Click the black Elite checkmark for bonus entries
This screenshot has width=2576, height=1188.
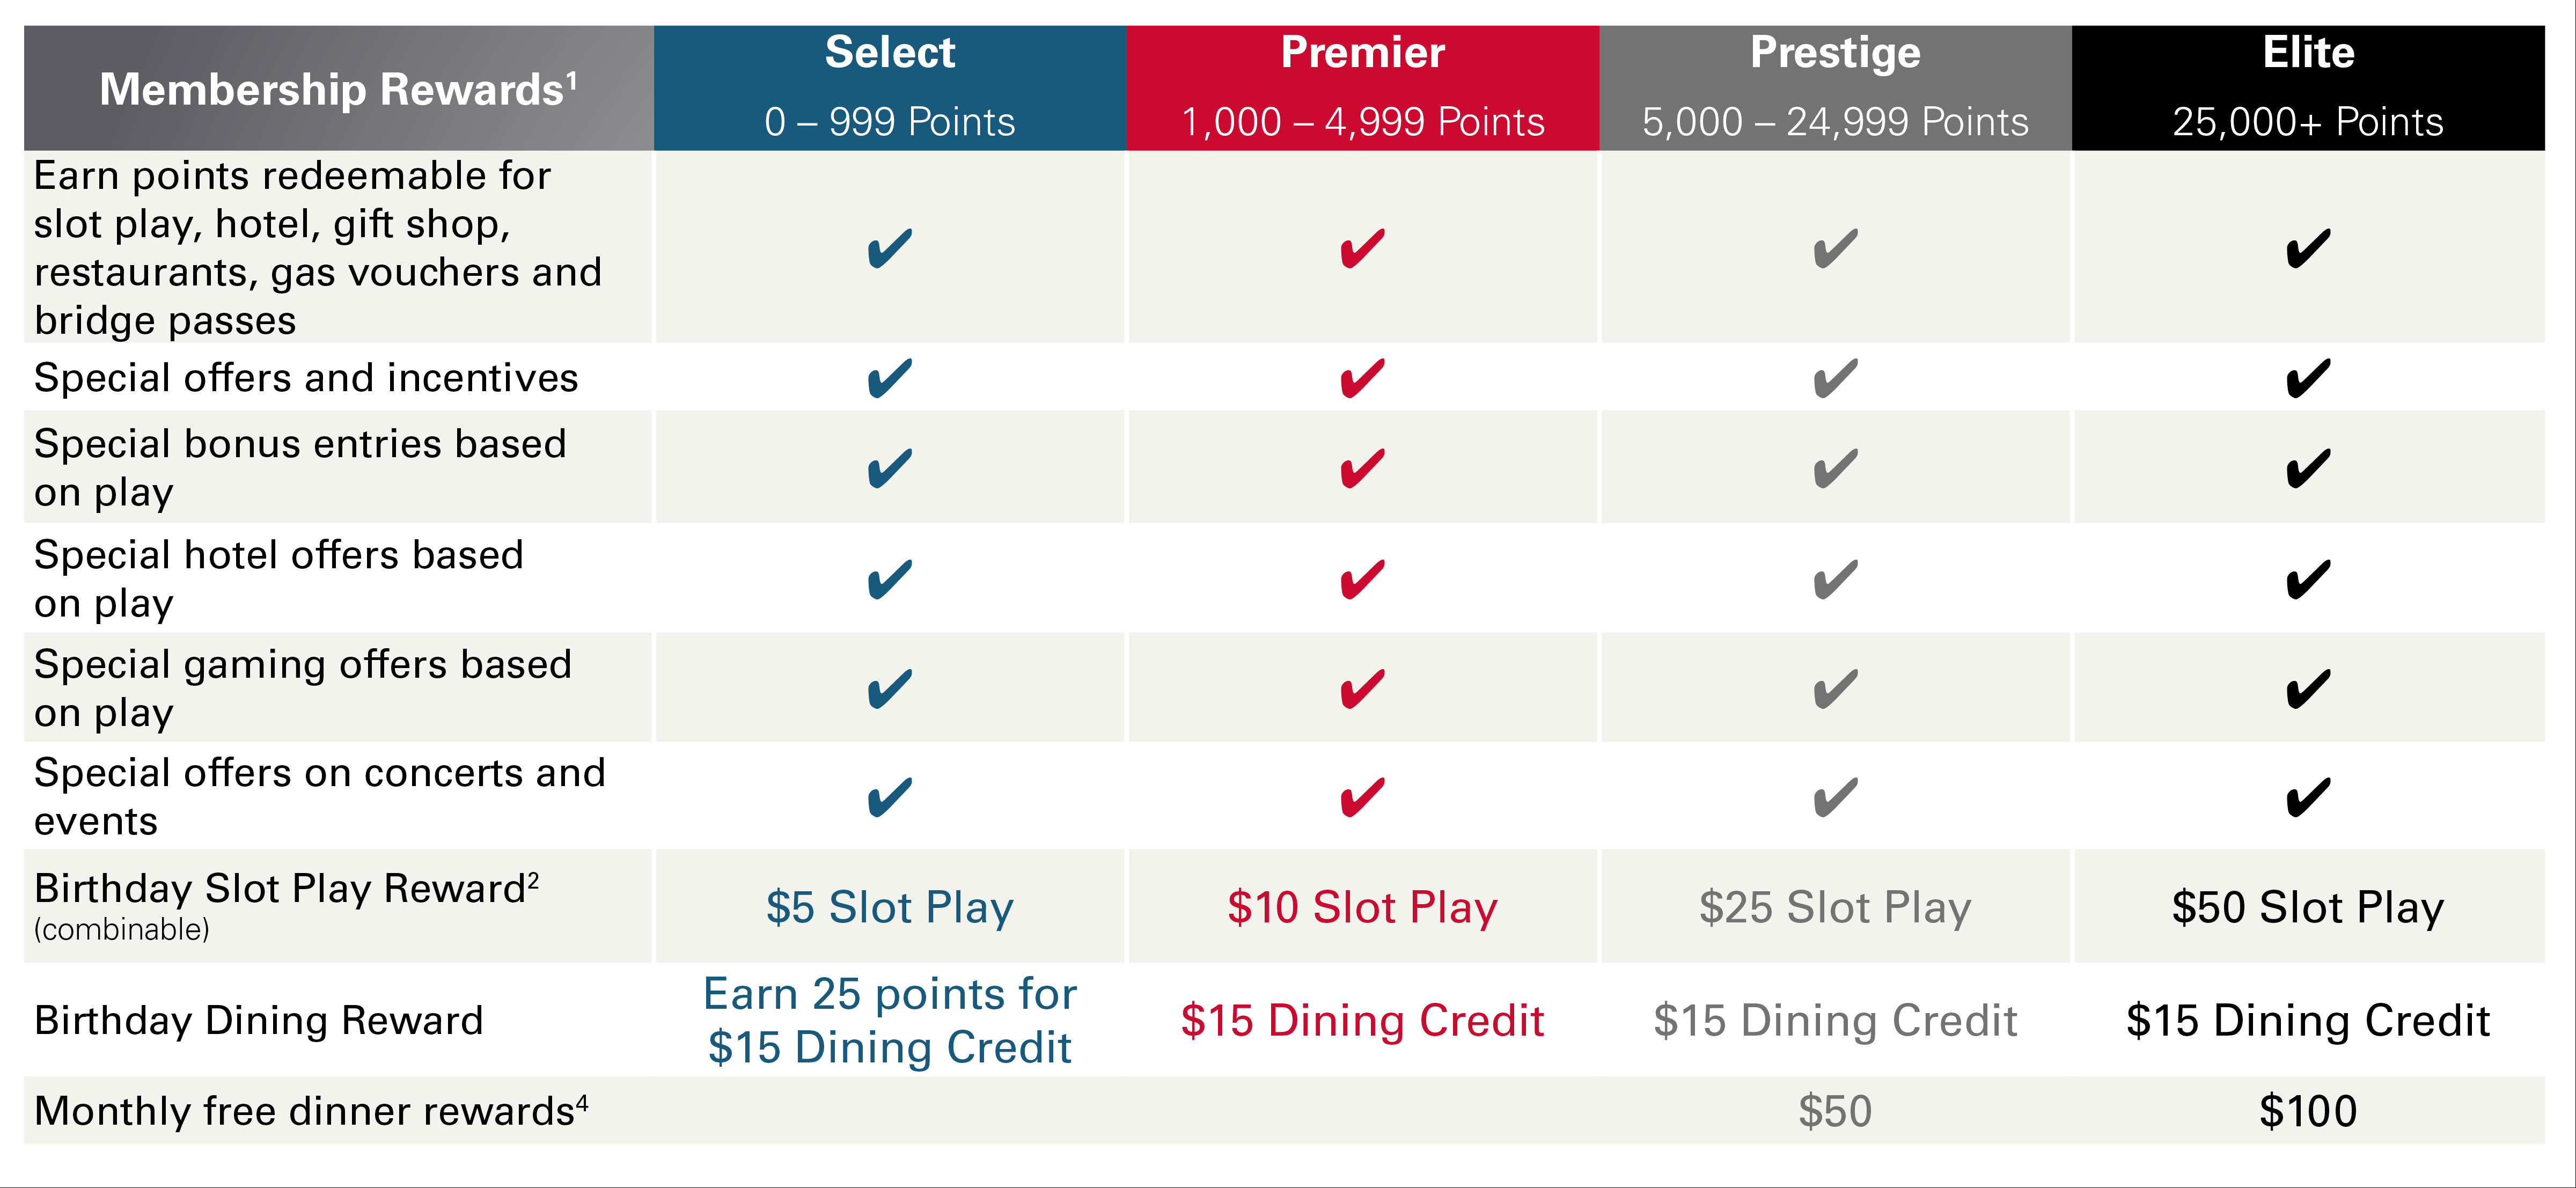click(x=2308, y=468)
